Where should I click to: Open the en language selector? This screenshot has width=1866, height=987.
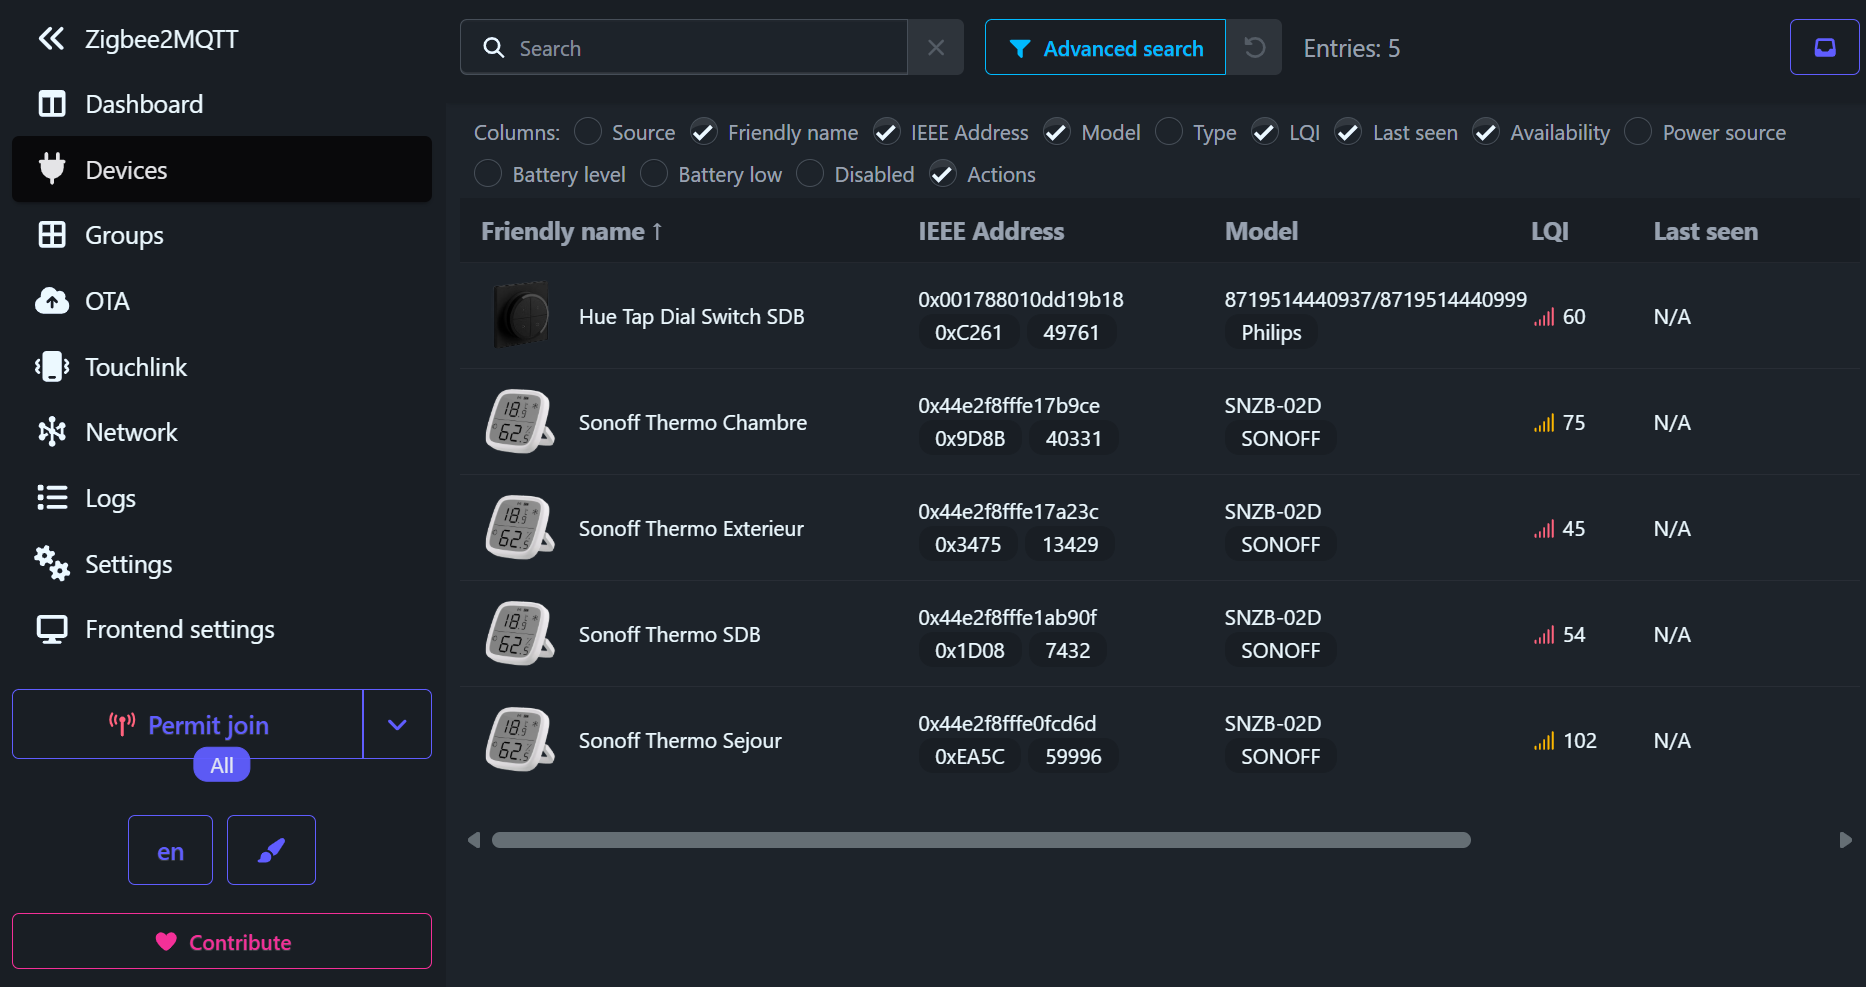click(x=170, y=850)
